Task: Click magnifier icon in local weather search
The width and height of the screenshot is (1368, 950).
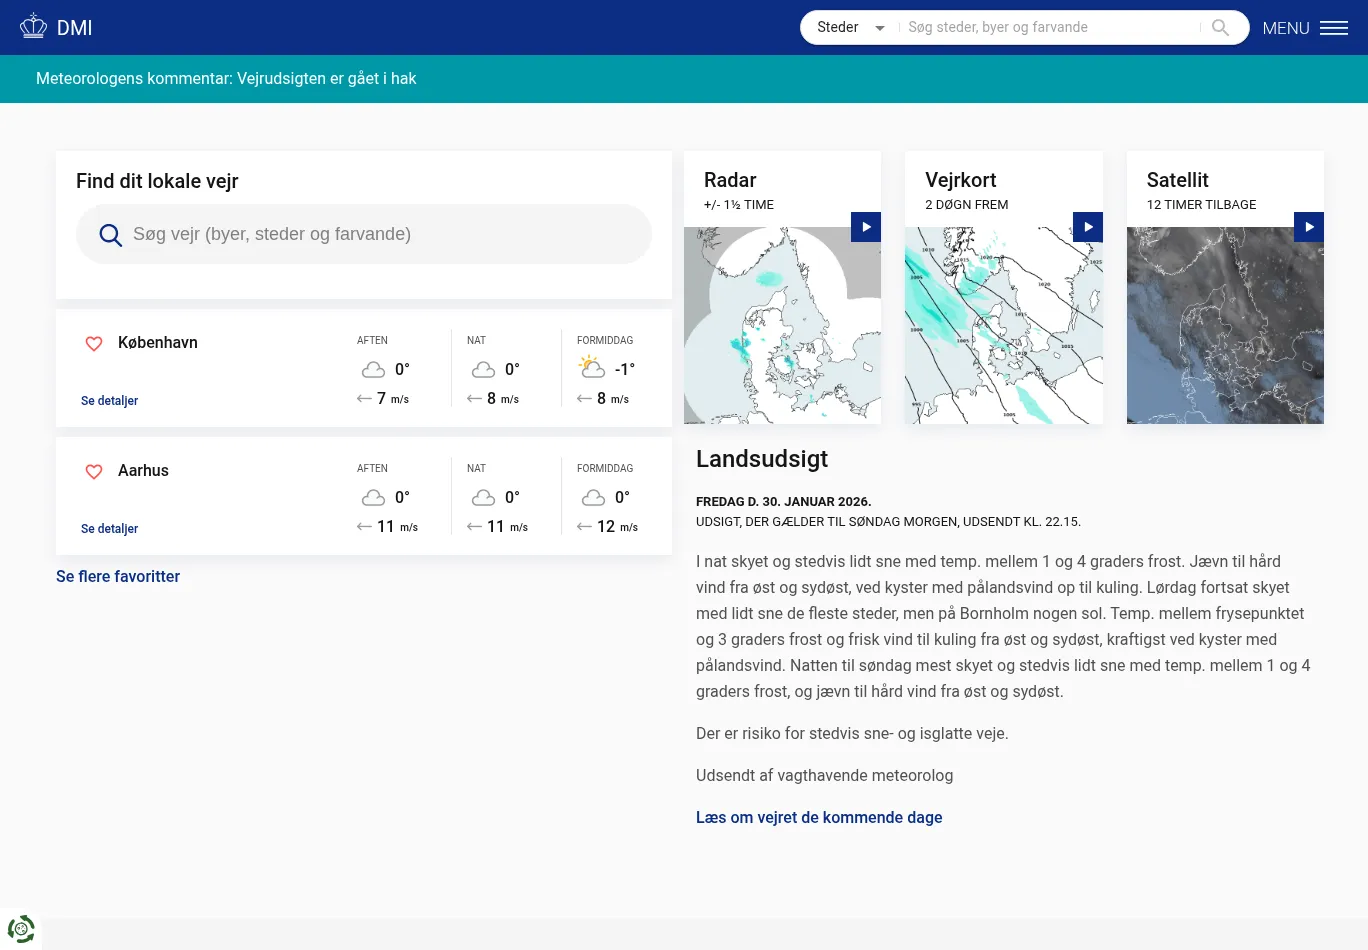Action: click(x=110, y=235)
